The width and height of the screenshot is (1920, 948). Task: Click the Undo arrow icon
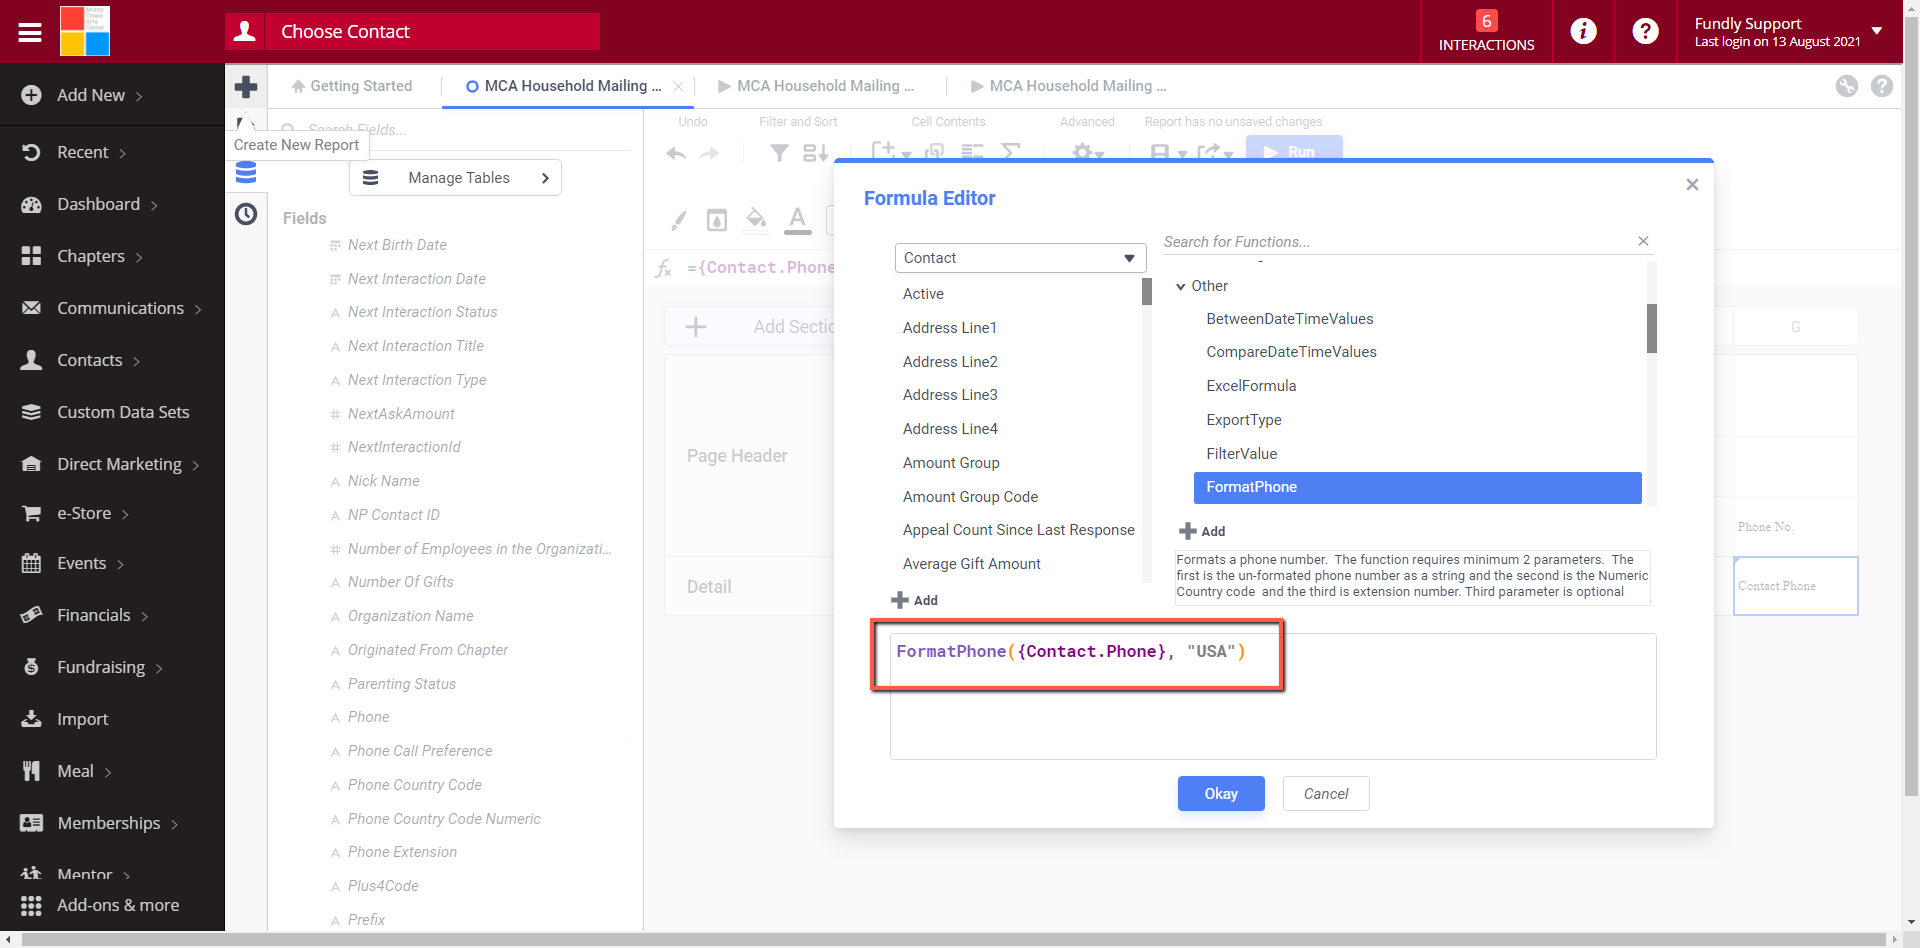pyautogui.click(x=676, y=153)
